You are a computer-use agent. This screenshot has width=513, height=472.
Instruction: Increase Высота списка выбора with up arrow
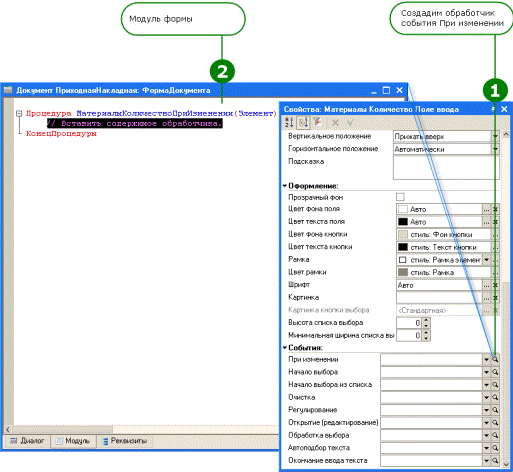tap(426, 320)
